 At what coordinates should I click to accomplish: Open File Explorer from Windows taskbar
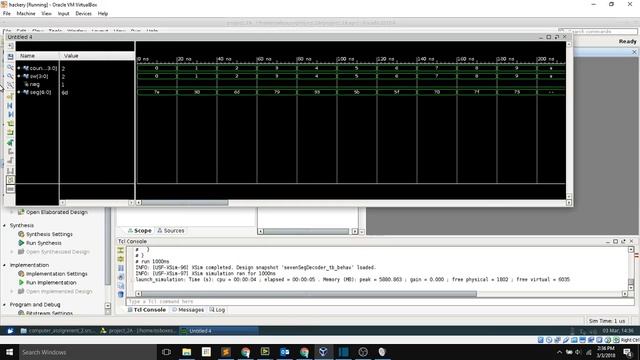click(187, 352)
